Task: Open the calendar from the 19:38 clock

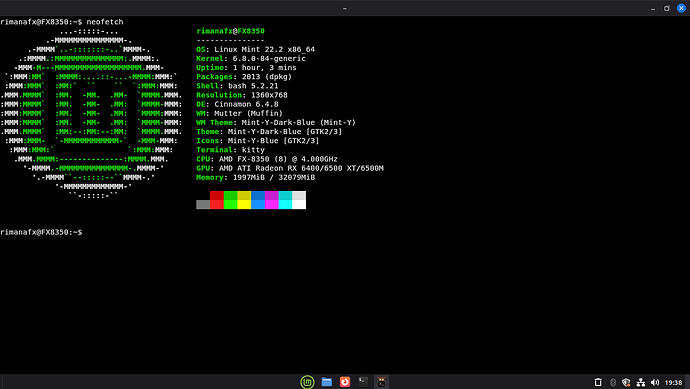Action: 673,382
